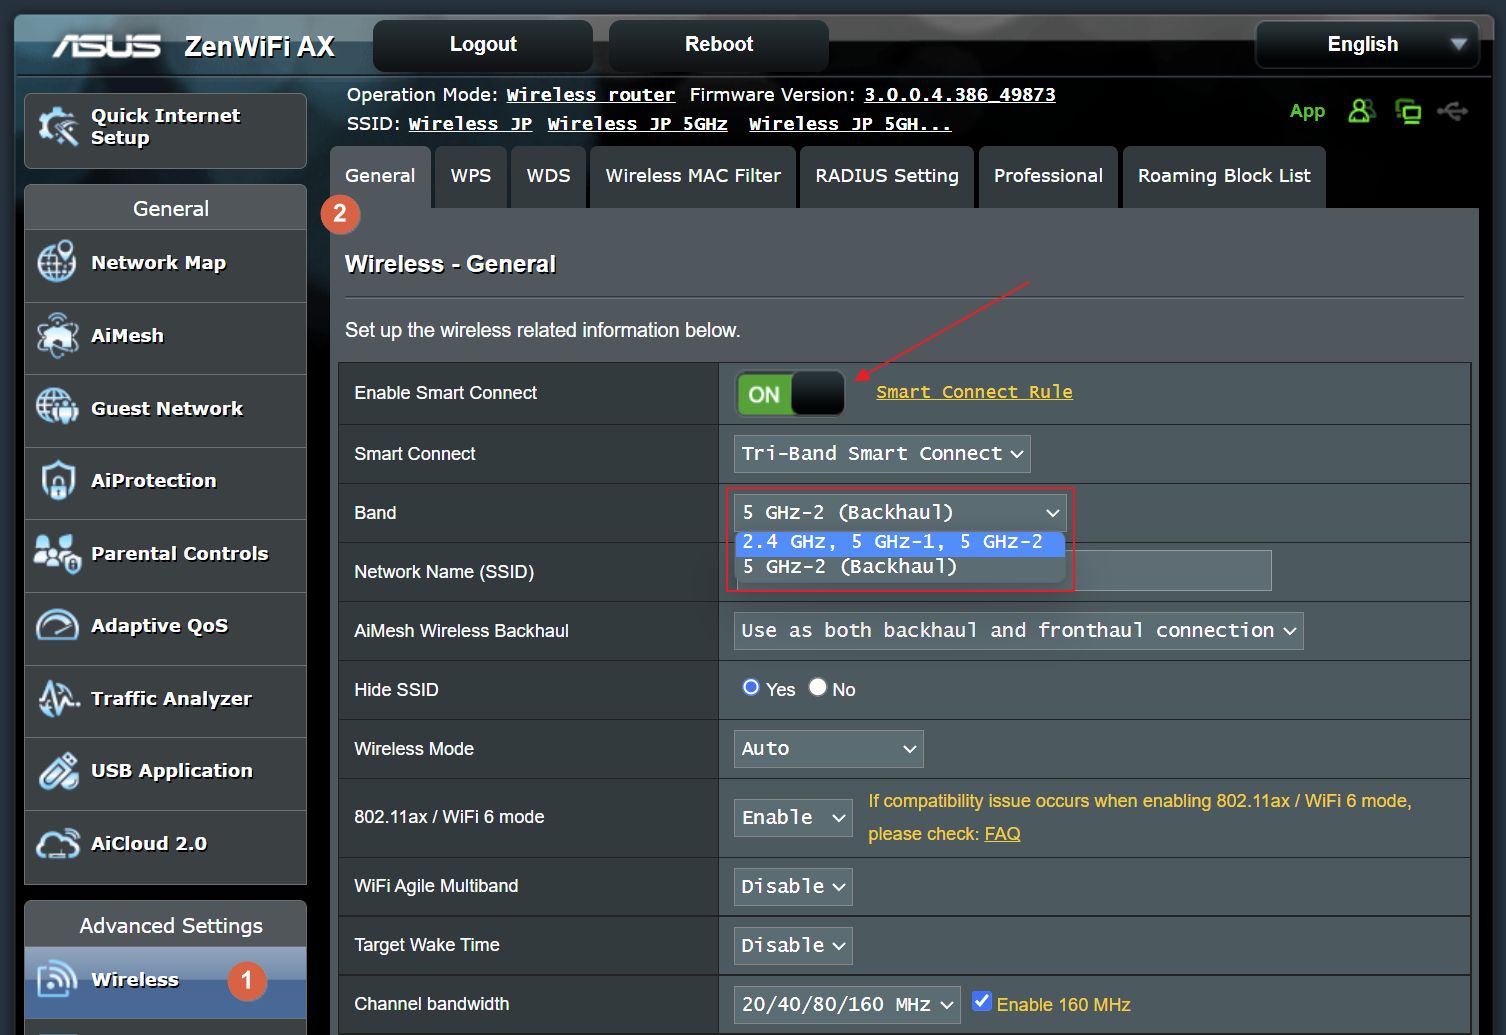Open the Network Map menu item
Image resolution: width=1506 pixels, height=1035 pixels.
166,263
